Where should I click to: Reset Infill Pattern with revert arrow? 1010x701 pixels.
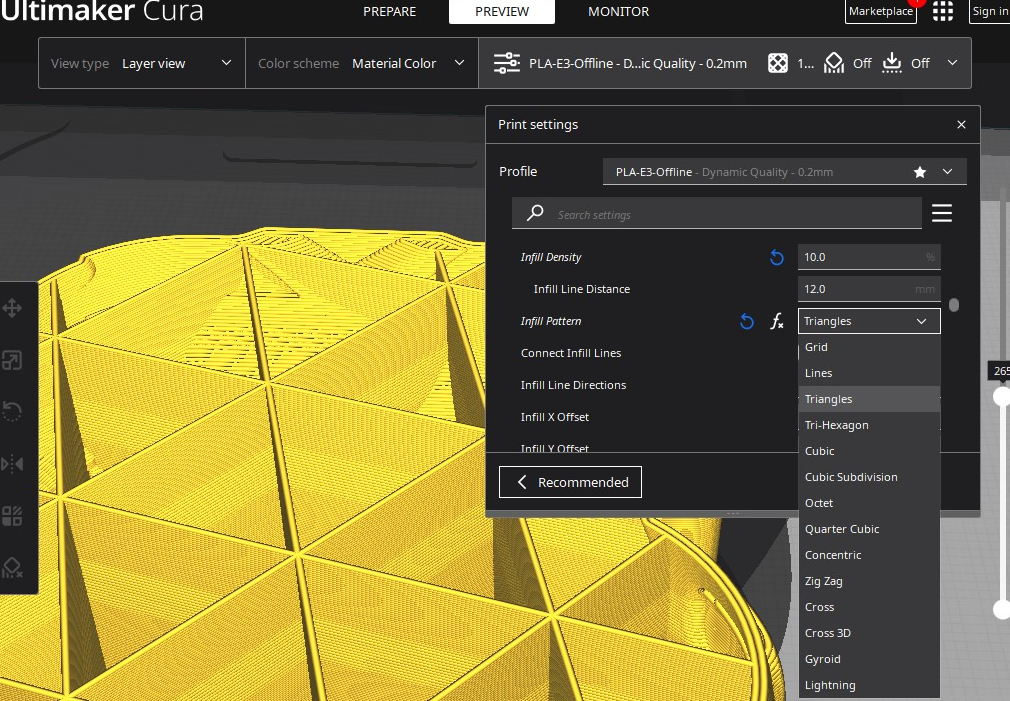point(746,322)
